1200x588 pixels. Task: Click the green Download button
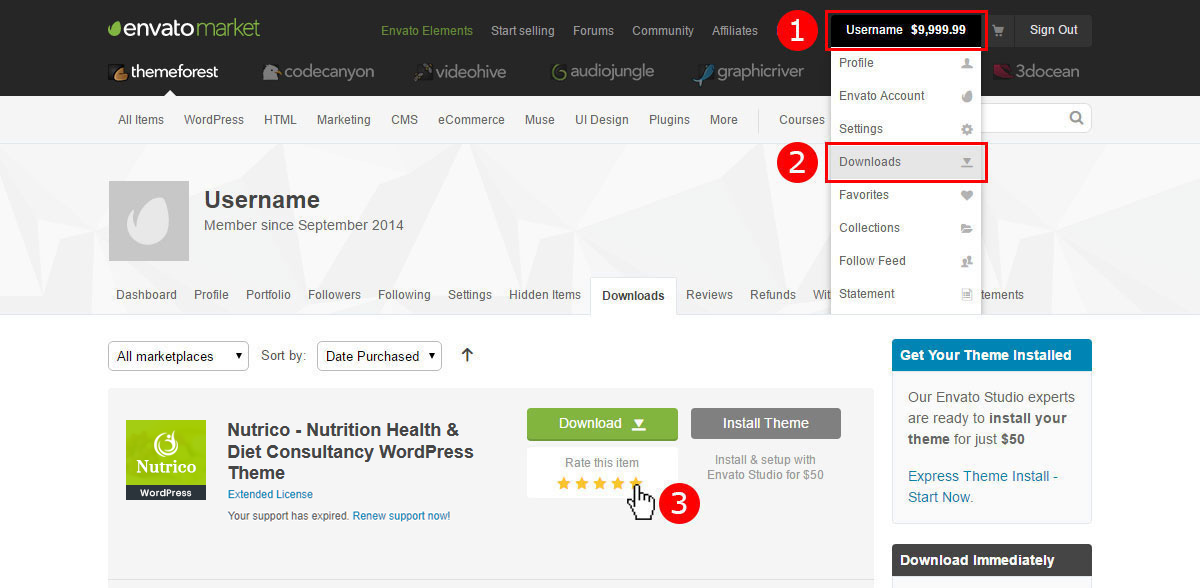602,423
